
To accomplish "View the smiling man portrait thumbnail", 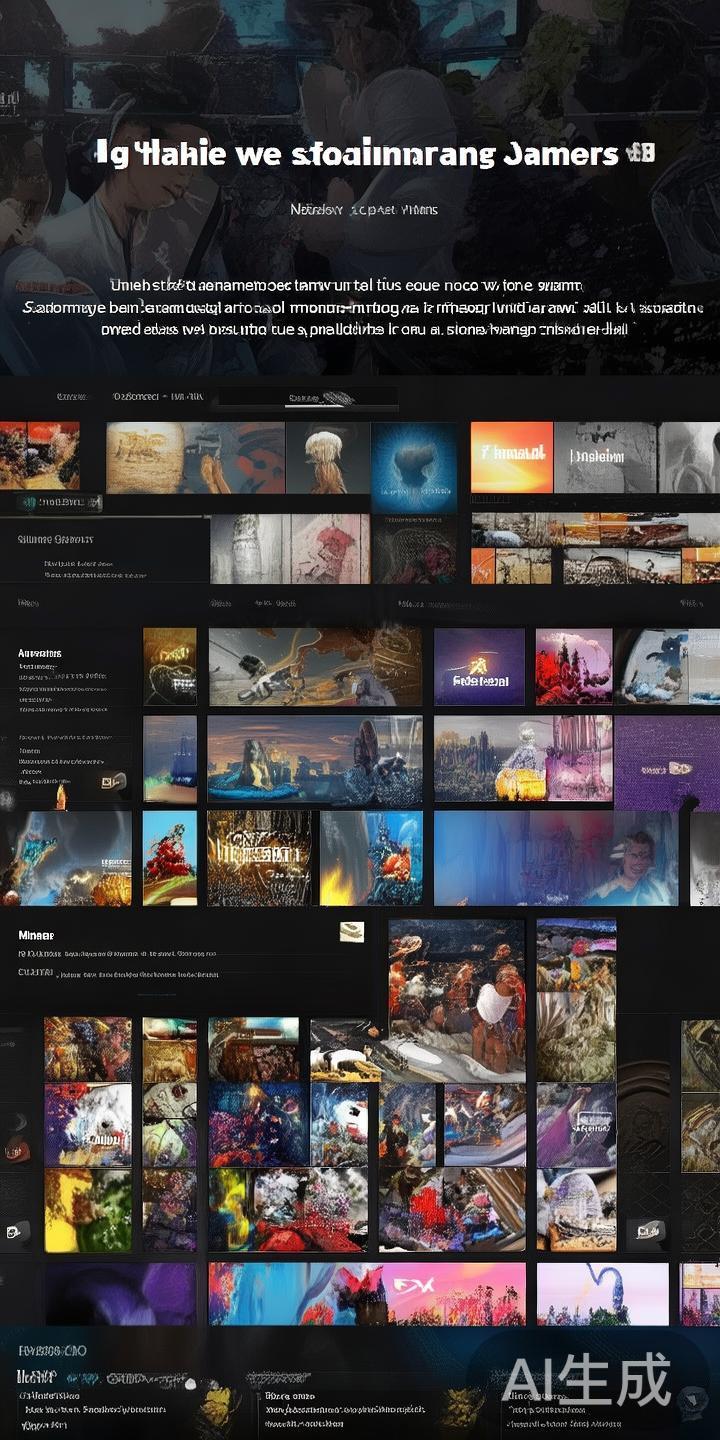I will [x=630, y=860].
